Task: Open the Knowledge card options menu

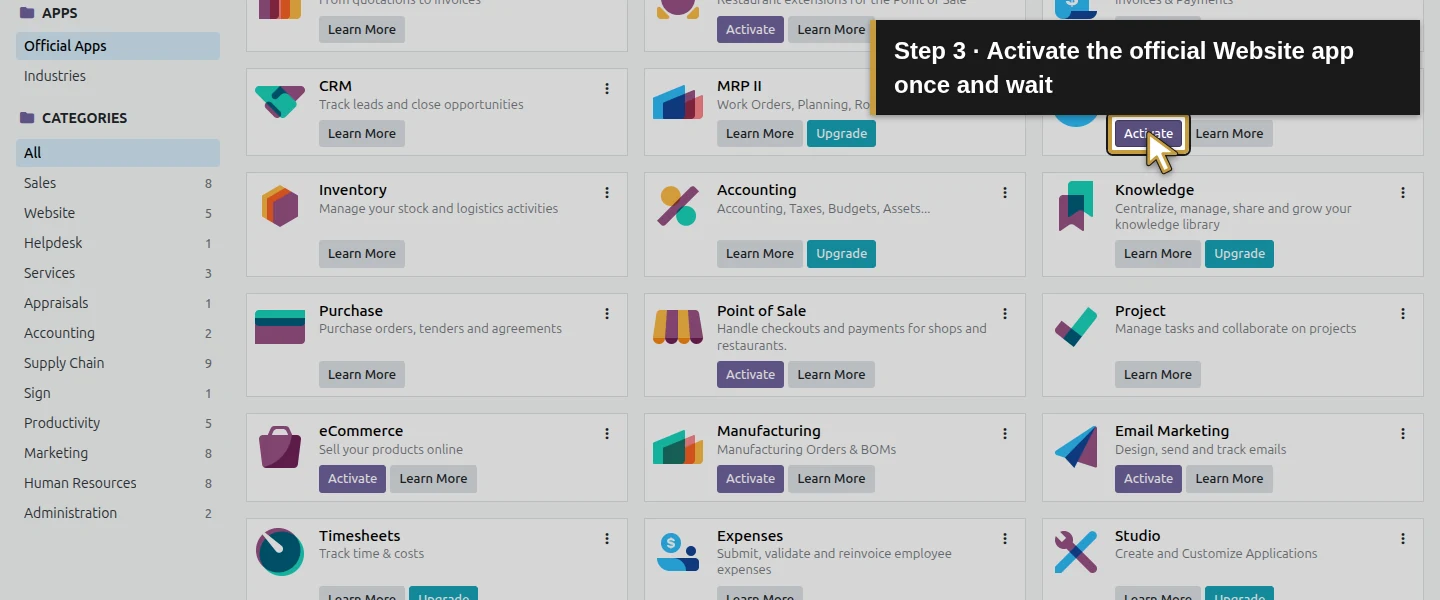Action: pyautogui.click(x=1403, y=193)
